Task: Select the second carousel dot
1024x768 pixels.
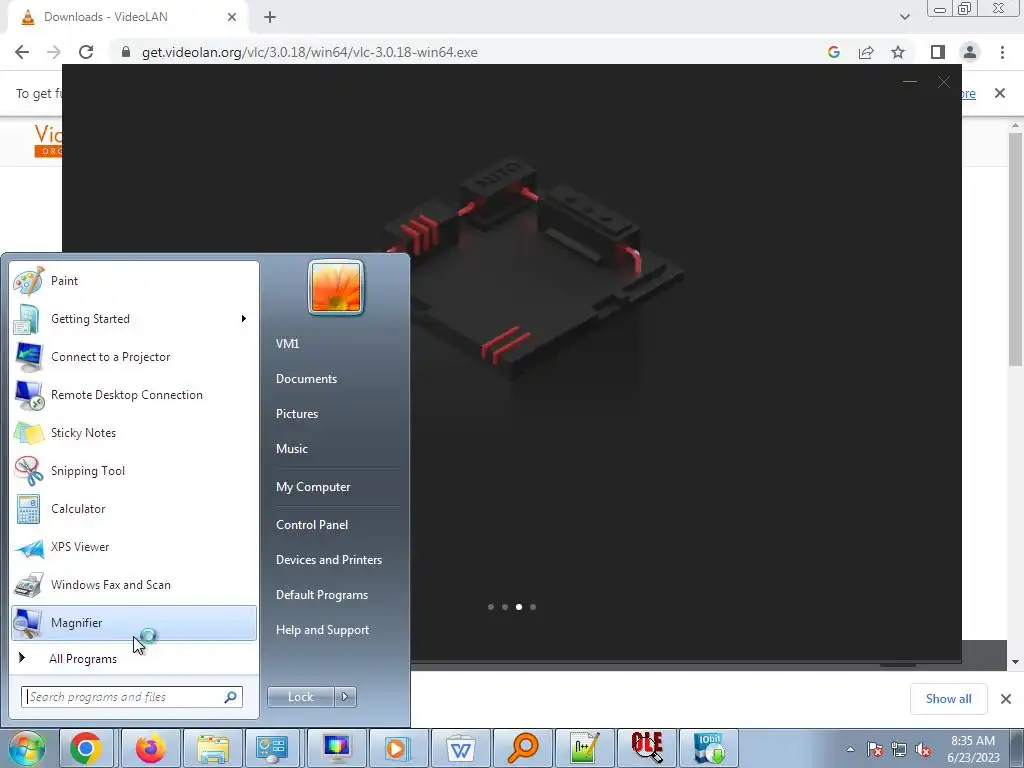Action: pos(505,607)
